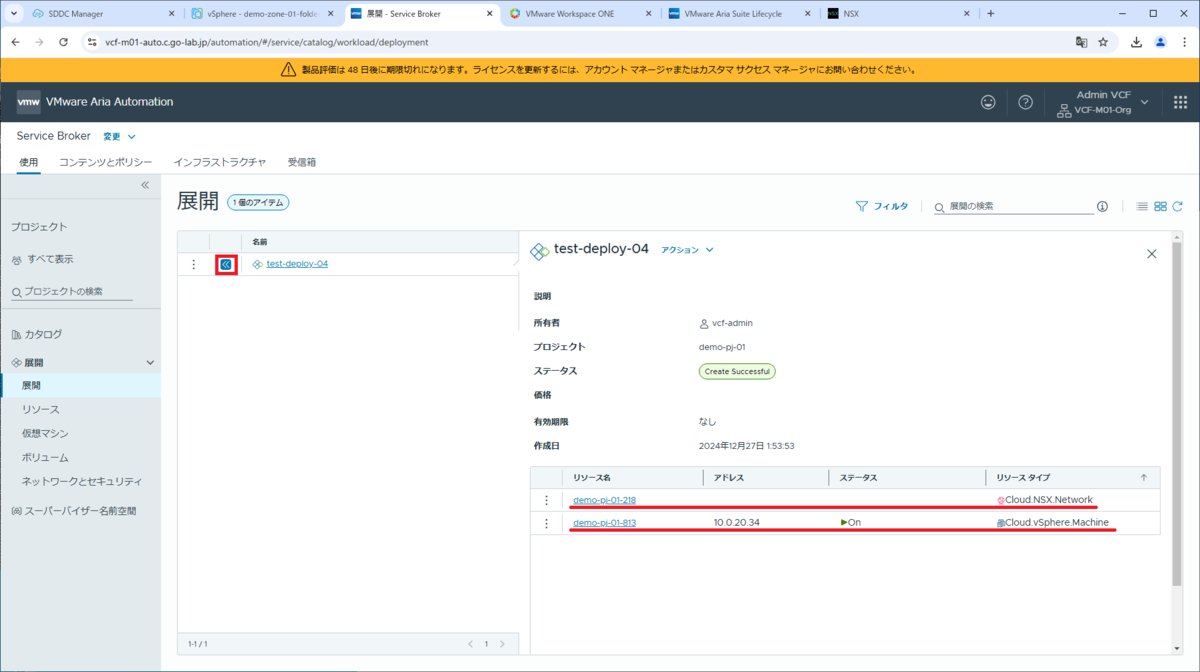
Task: Select すべて表示 under projects
Action: pyautogui.click(x=49, y=259)
